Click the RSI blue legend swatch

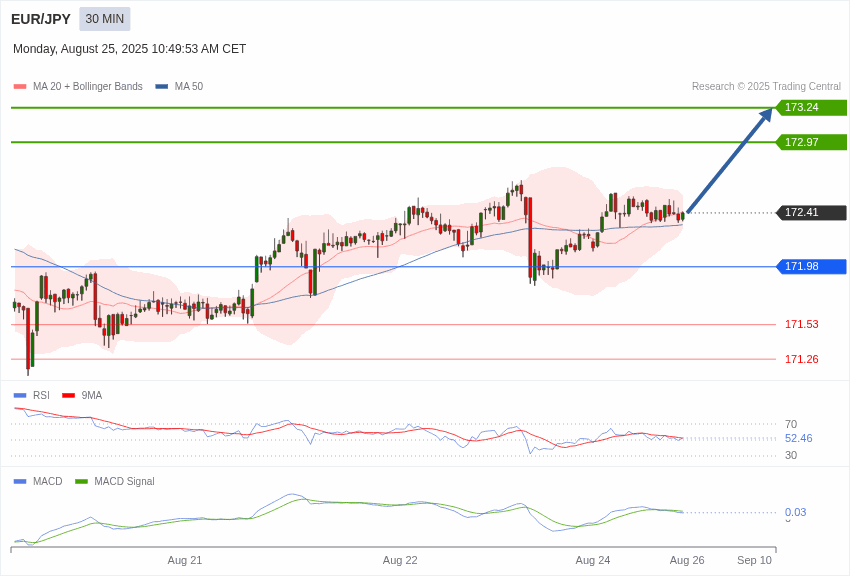[20, 396]
